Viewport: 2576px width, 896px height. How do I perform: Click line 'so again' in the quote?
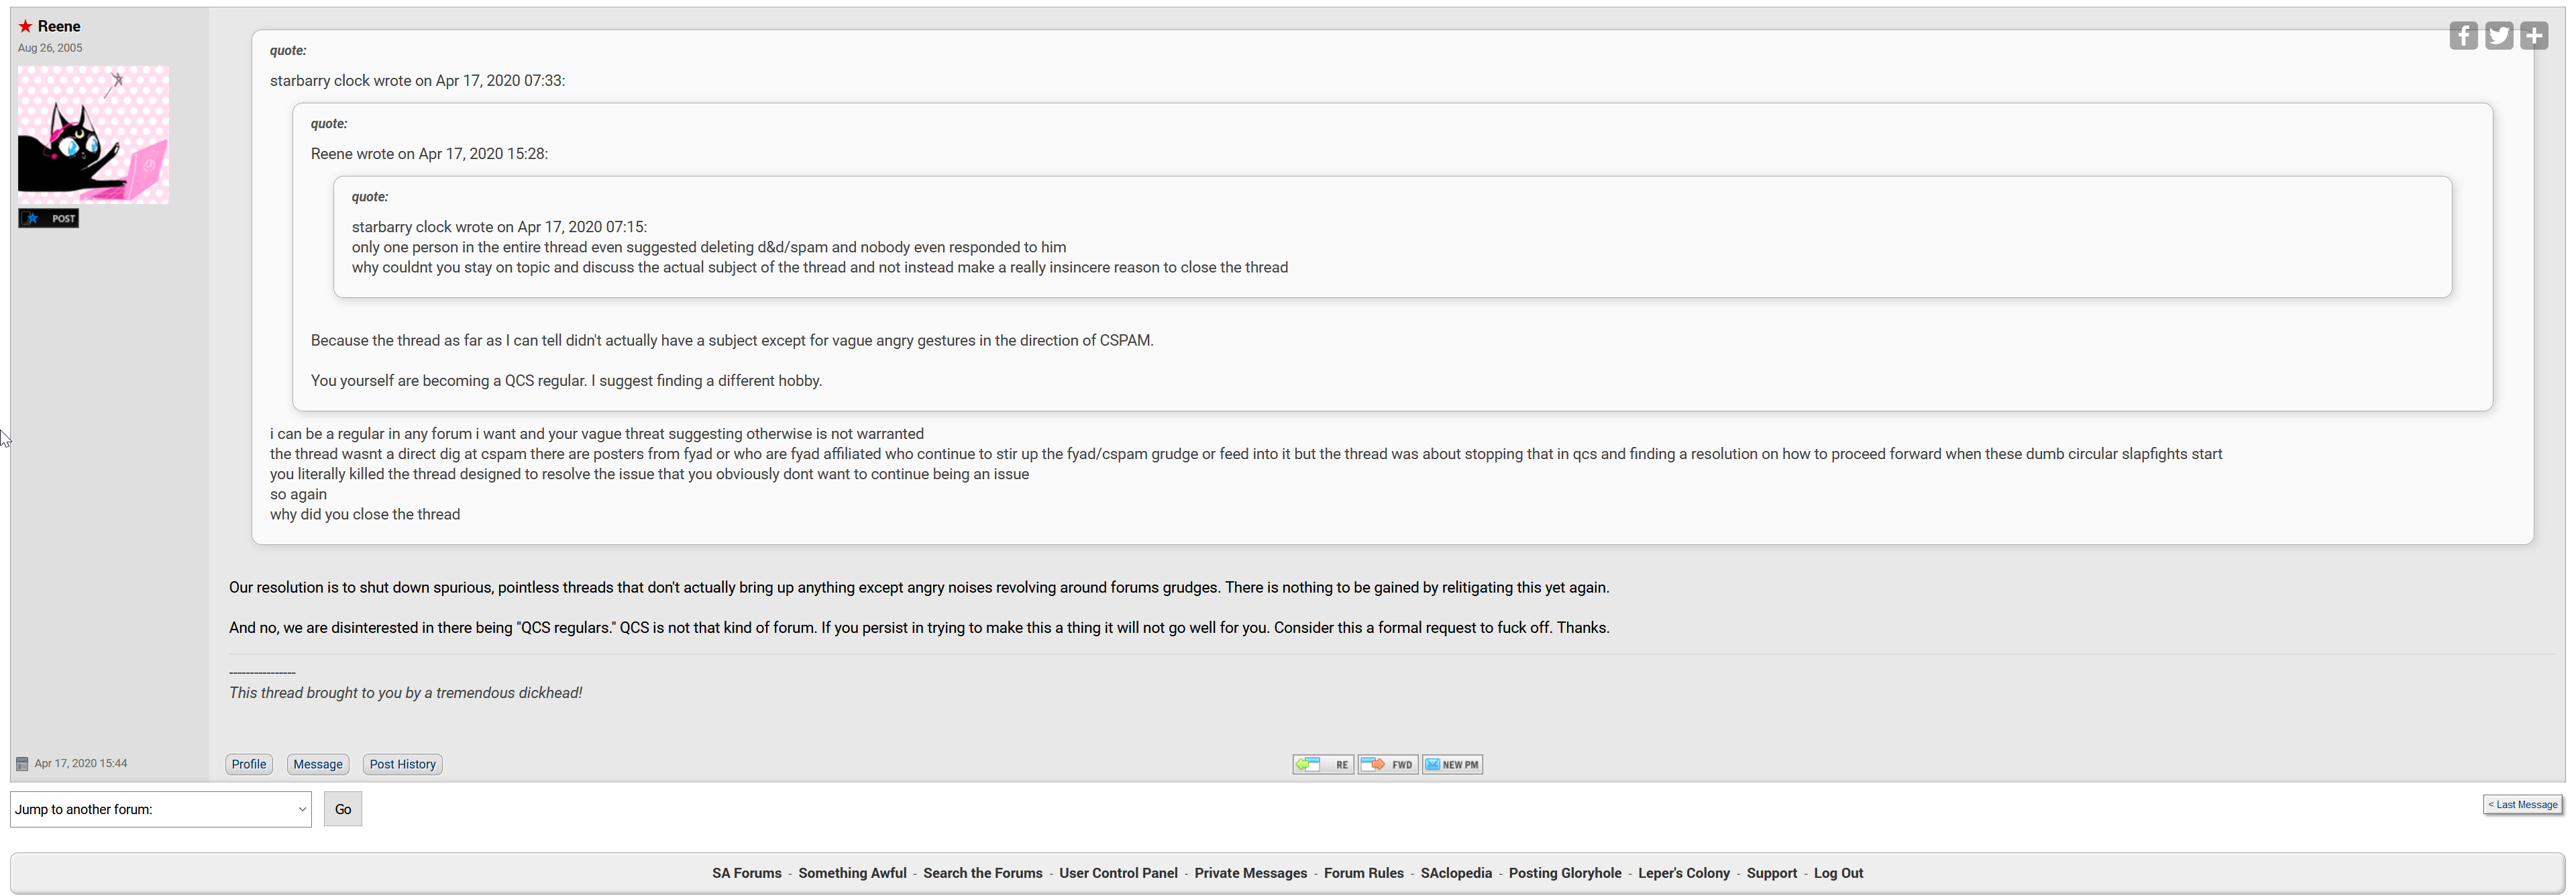click(x=298, y=495)
